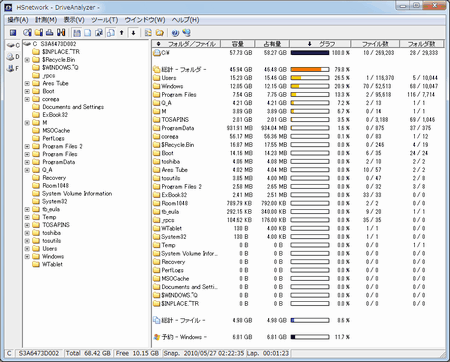Image resolution: width=450 pixels, height=362 pixels.
Task: Expand the TOSAPINS tree node
Action: coord(27,225)
